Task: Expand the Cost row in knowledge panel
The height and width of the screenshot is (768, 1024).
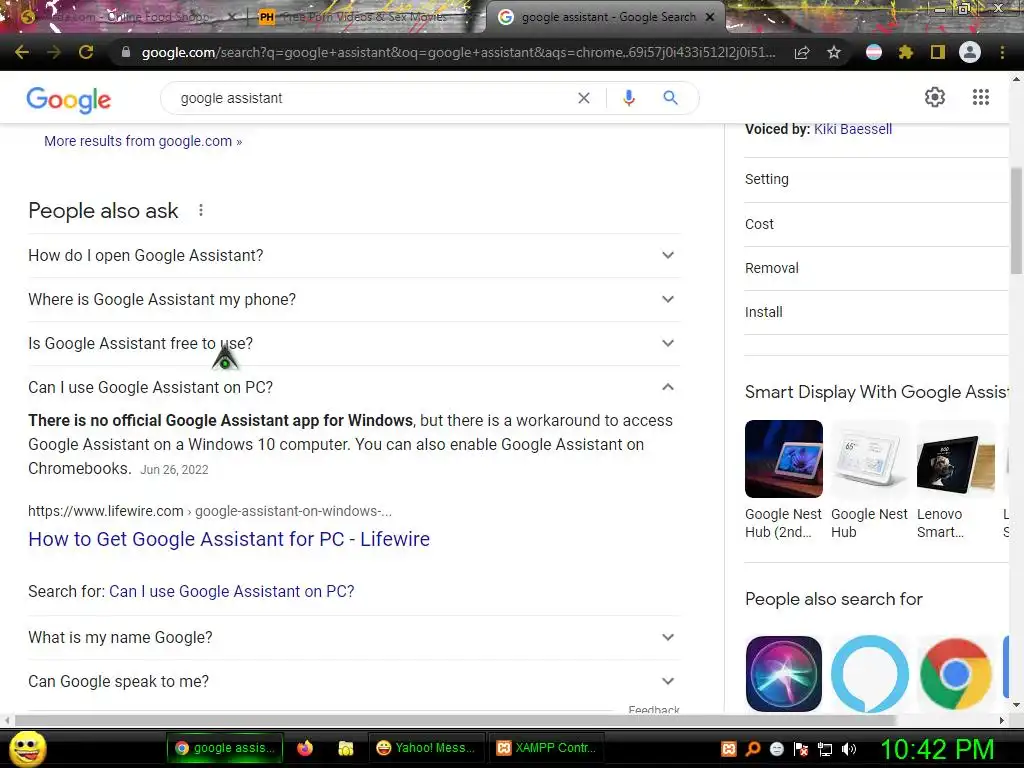Action: pyautogui.click(x=876, y=224)
